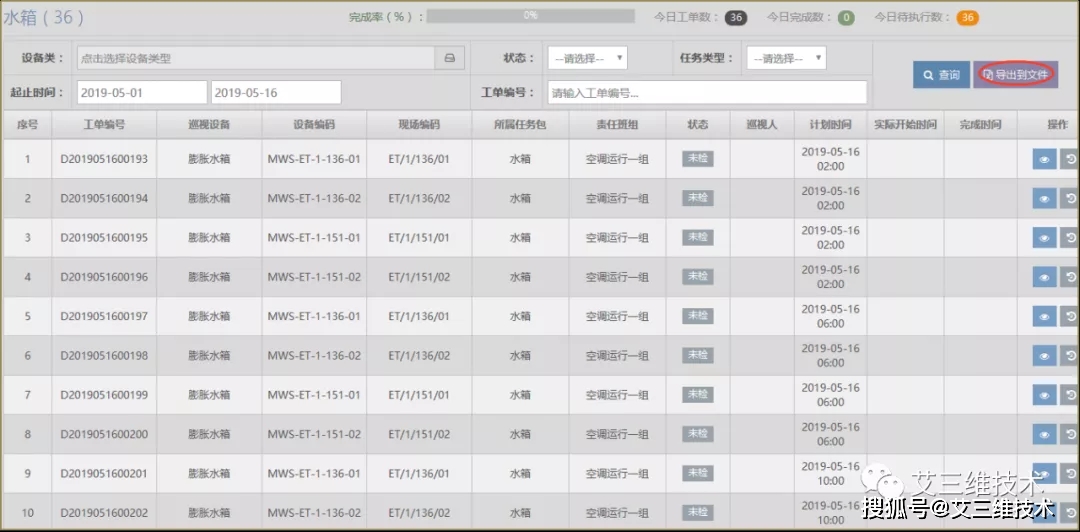Click the 导出到文件 export button
Viewport: 1080px width, 532px height.
click(x=1014, y=75)
